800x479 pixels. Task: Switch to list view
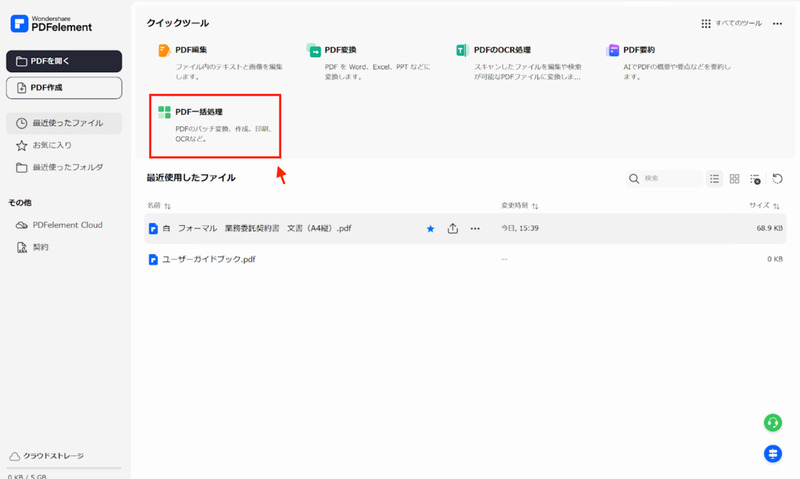714,179
